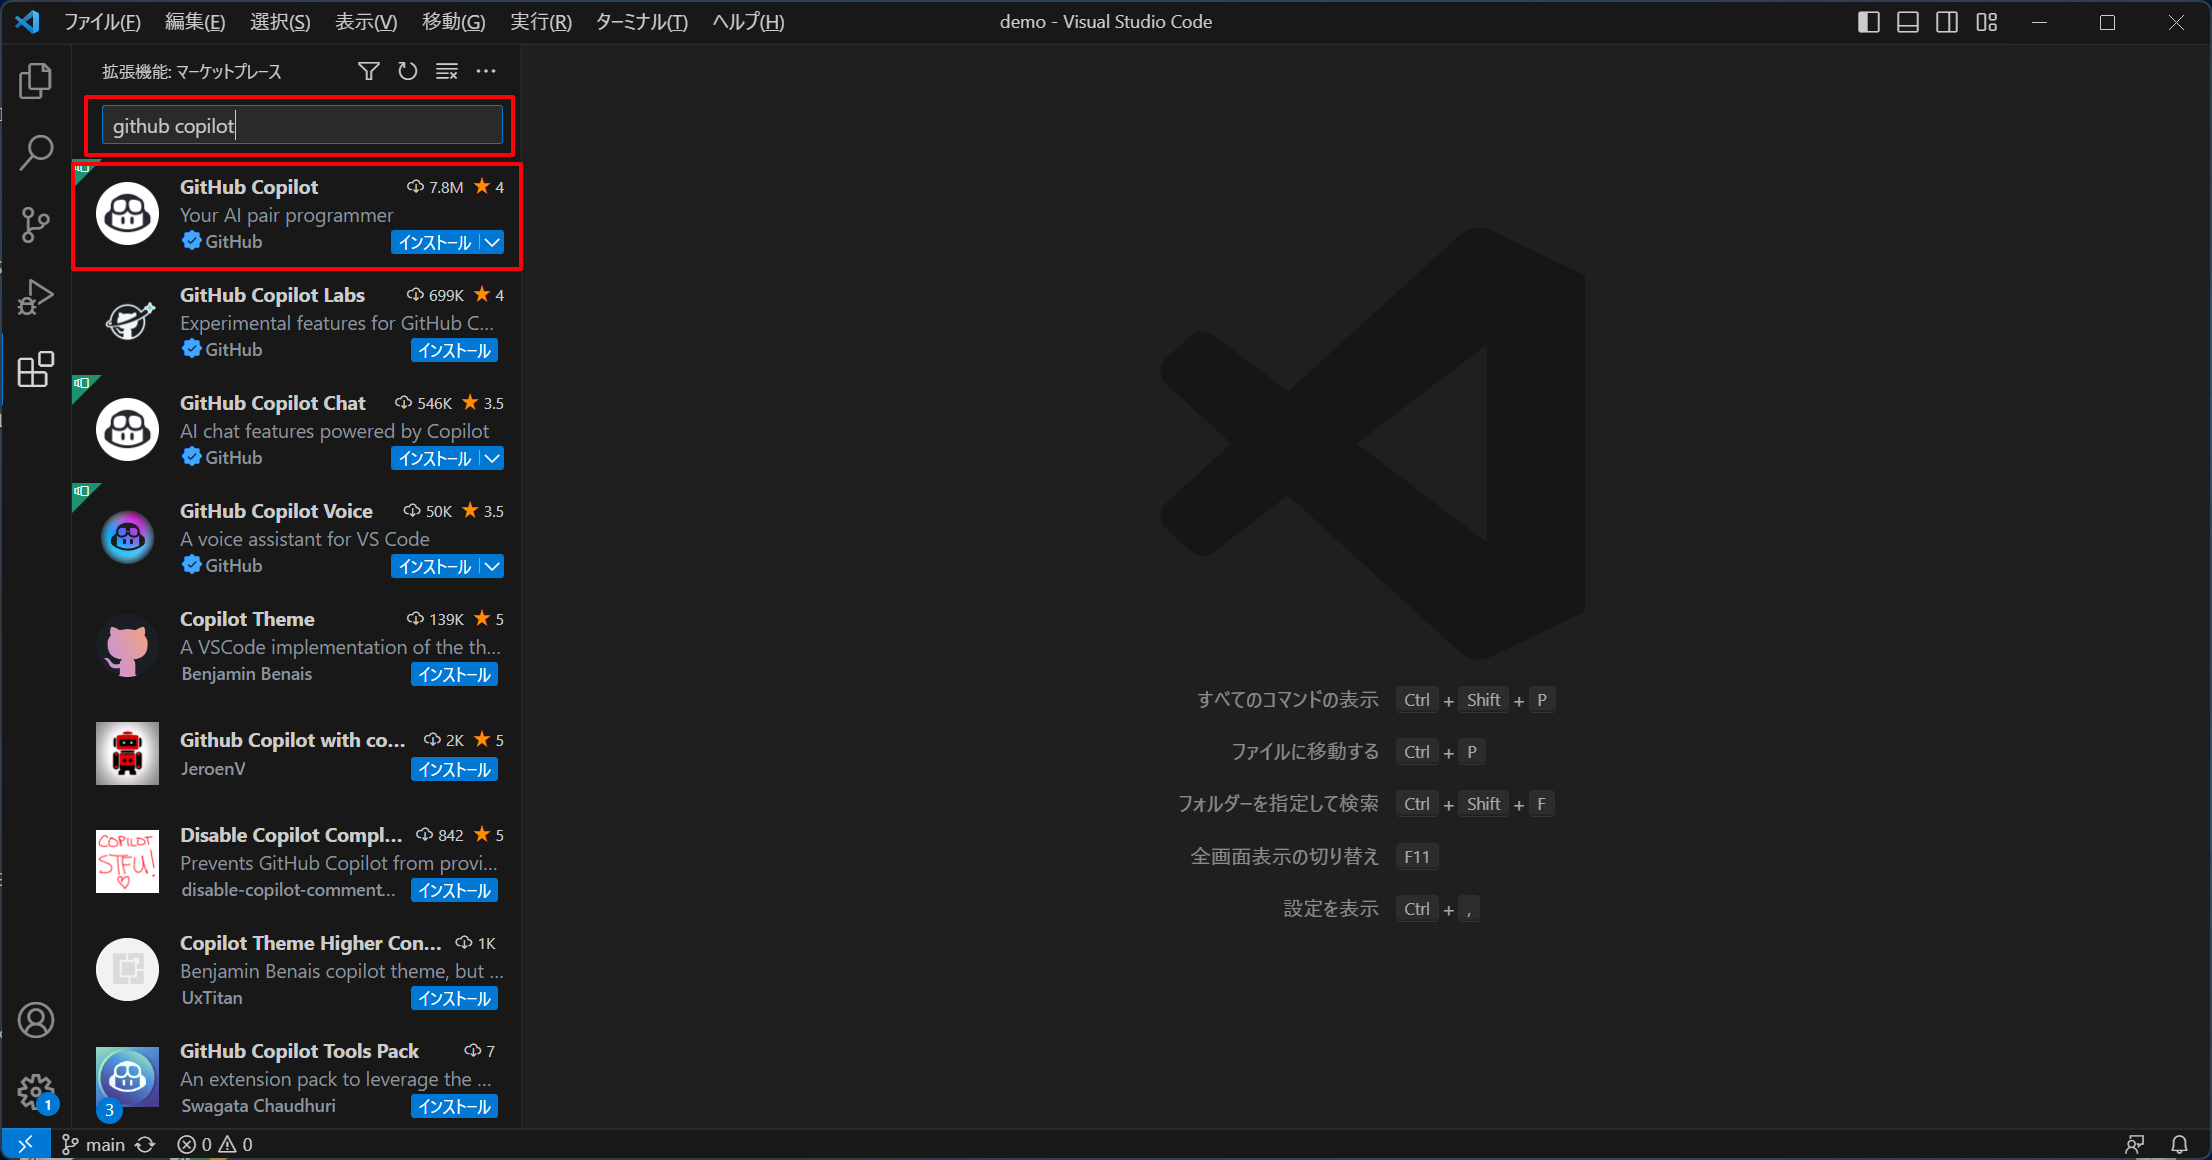Viewport: 2212px width, 1160px height.
Task: Click the UxTitan publisher name
Action: 212,998
